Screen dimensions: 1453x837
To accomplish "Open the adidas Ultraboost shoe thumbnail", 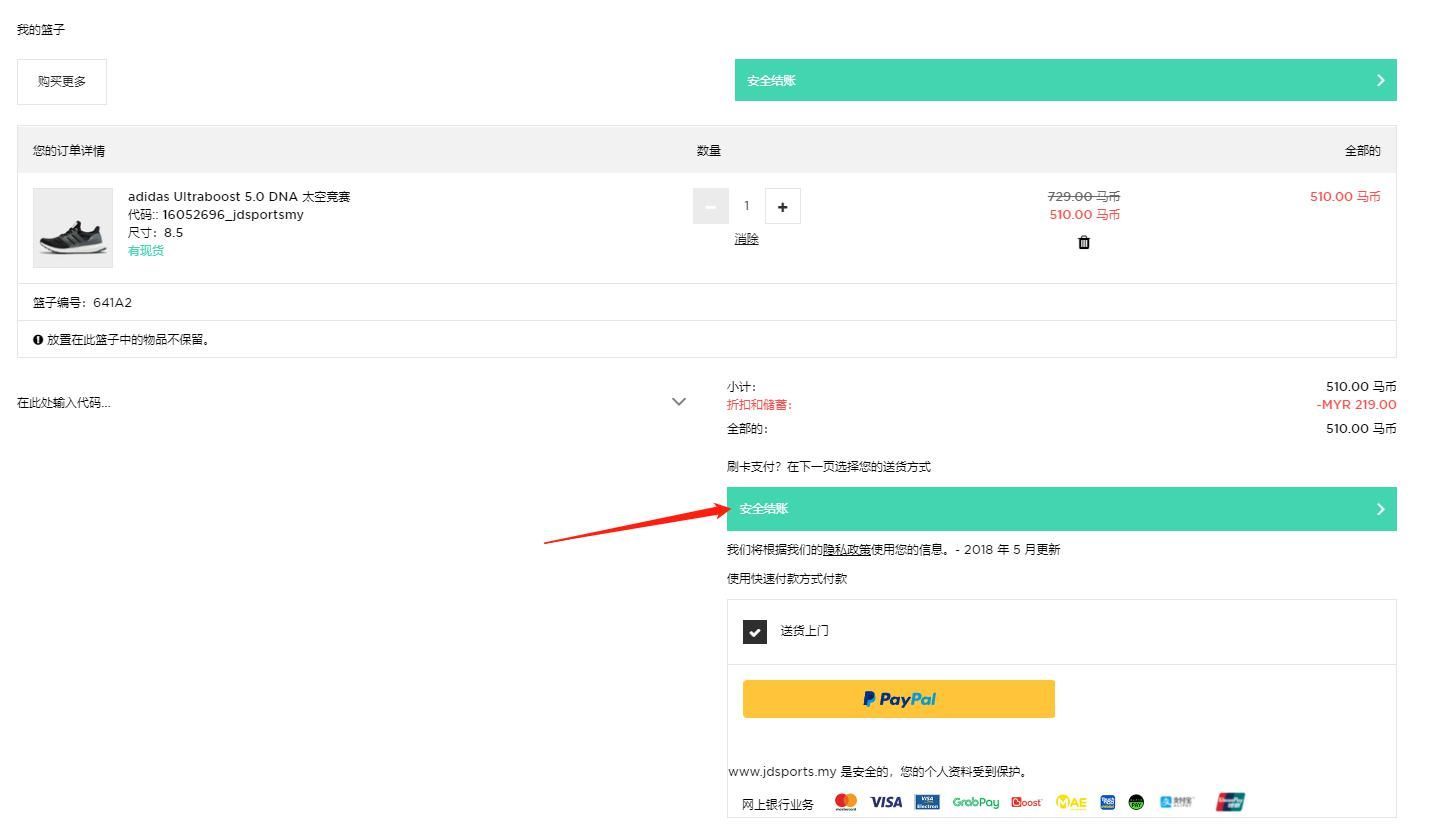I will (x=73, y=228).
